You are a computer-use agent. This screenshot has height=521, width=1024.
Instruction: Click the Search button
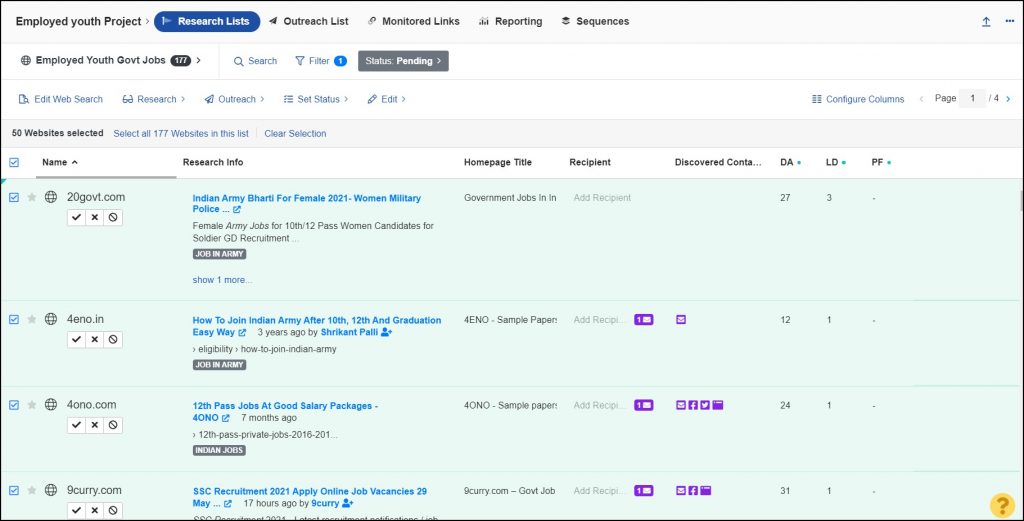(255, 61)
